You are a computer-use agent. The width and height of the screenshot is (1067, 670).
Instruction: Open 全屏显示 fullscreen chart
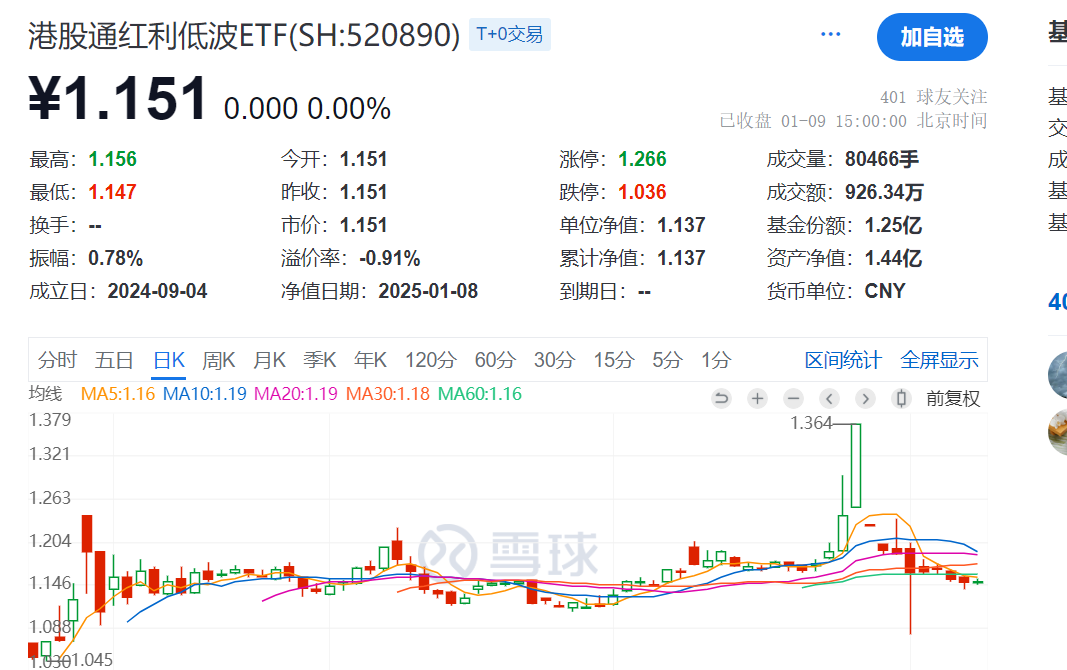click(x=939, y=360)
